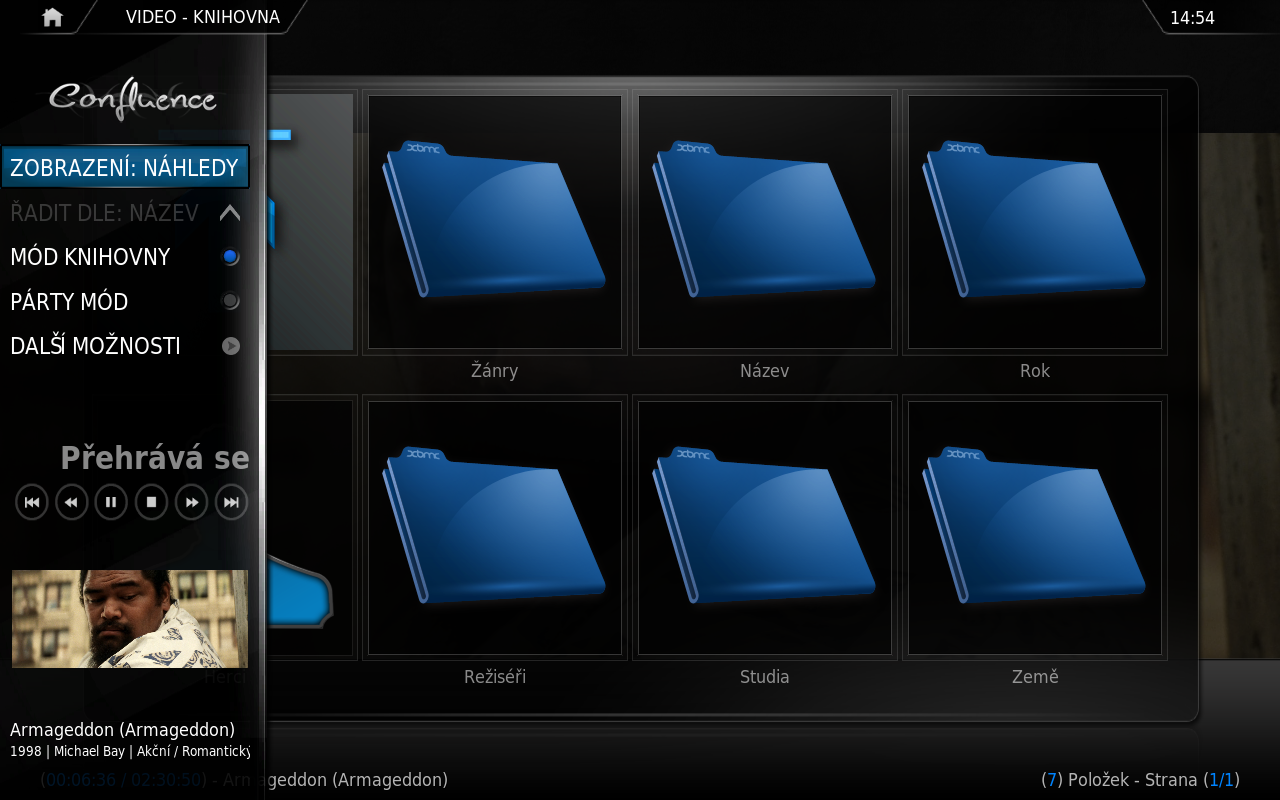Click the Položek - Strana page counter
The height and width of the screenshot is (800, 1280).
(1140, 780)
